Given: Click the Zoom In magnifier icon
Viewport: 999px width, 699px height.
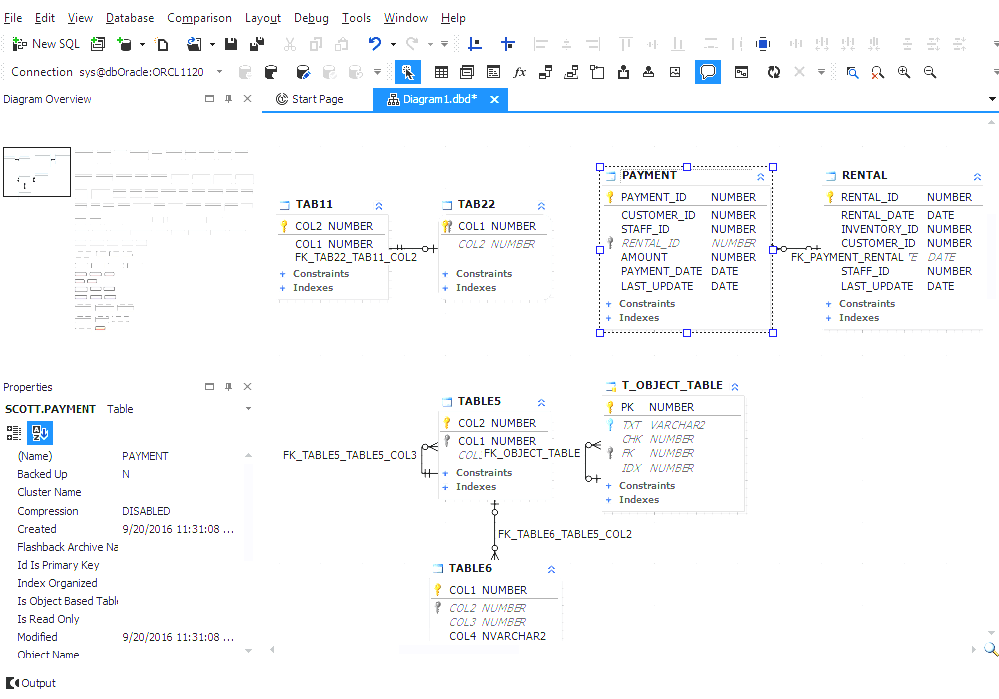Looking at the screenshot, I should [904, 72].
